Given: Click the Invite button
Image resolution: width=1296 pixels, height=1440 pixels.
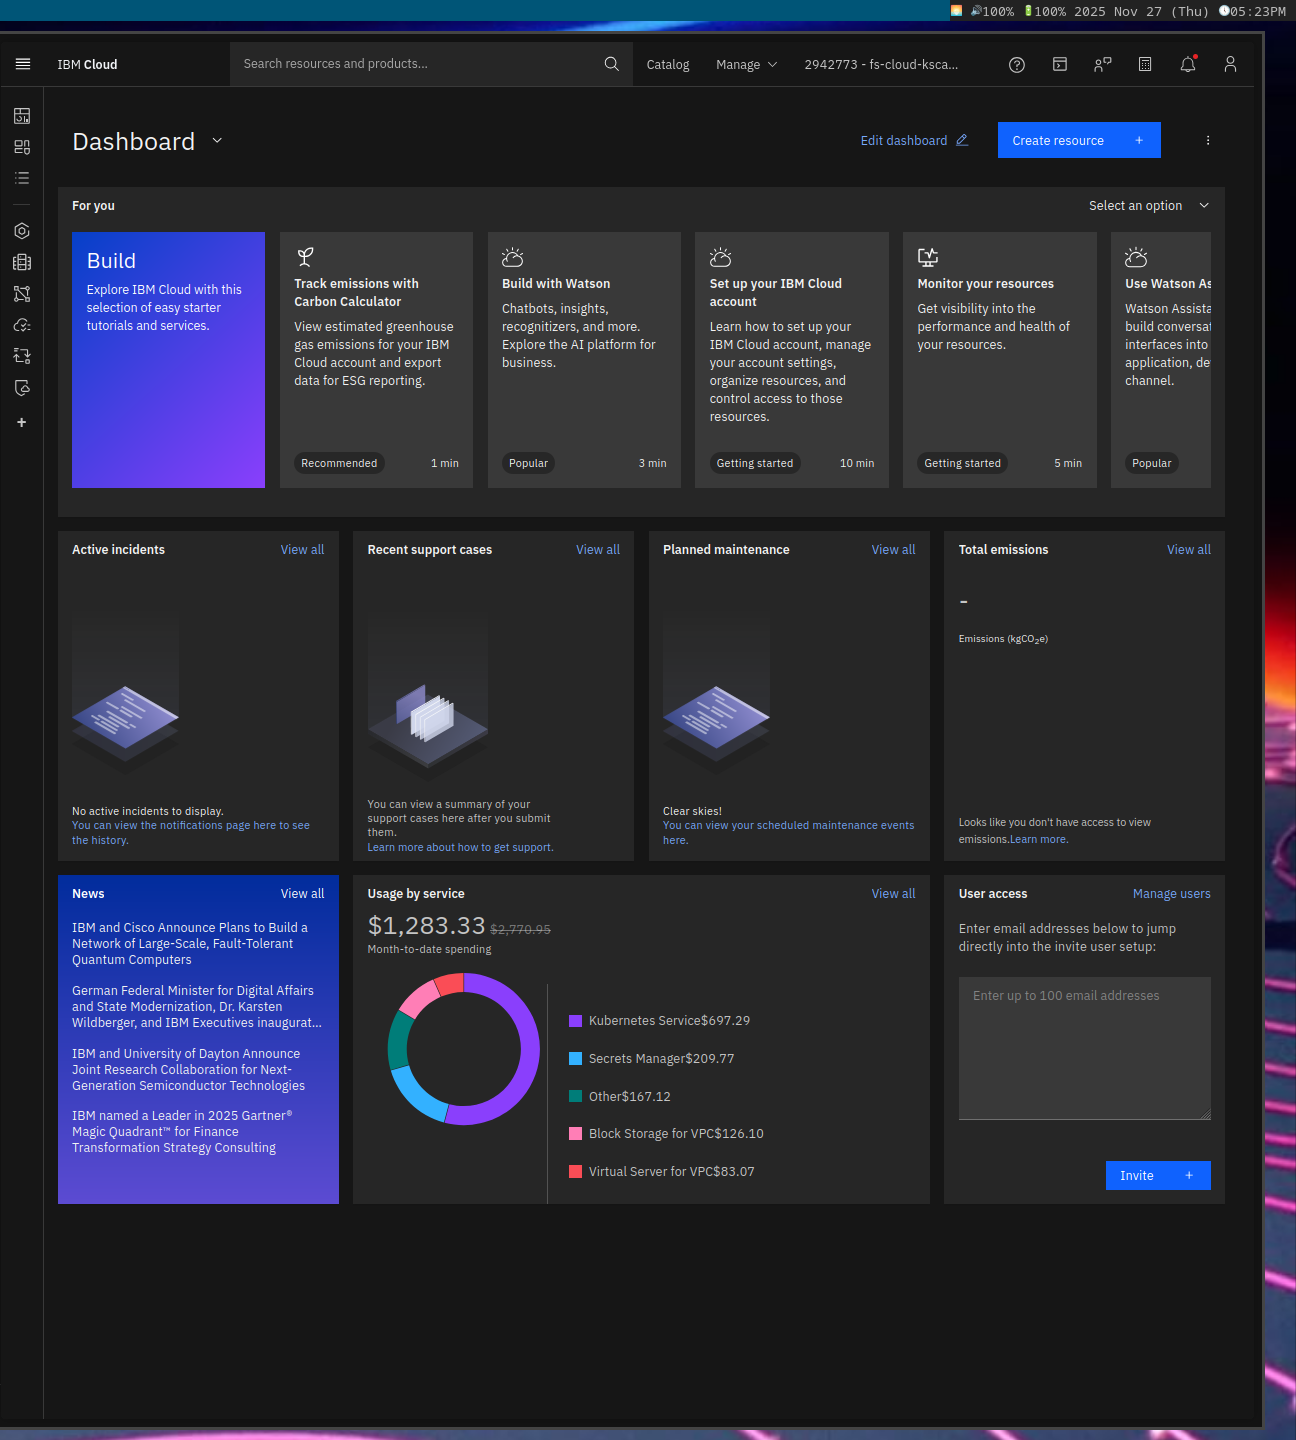Looking at the screenshot, I should (1157, 1175).
